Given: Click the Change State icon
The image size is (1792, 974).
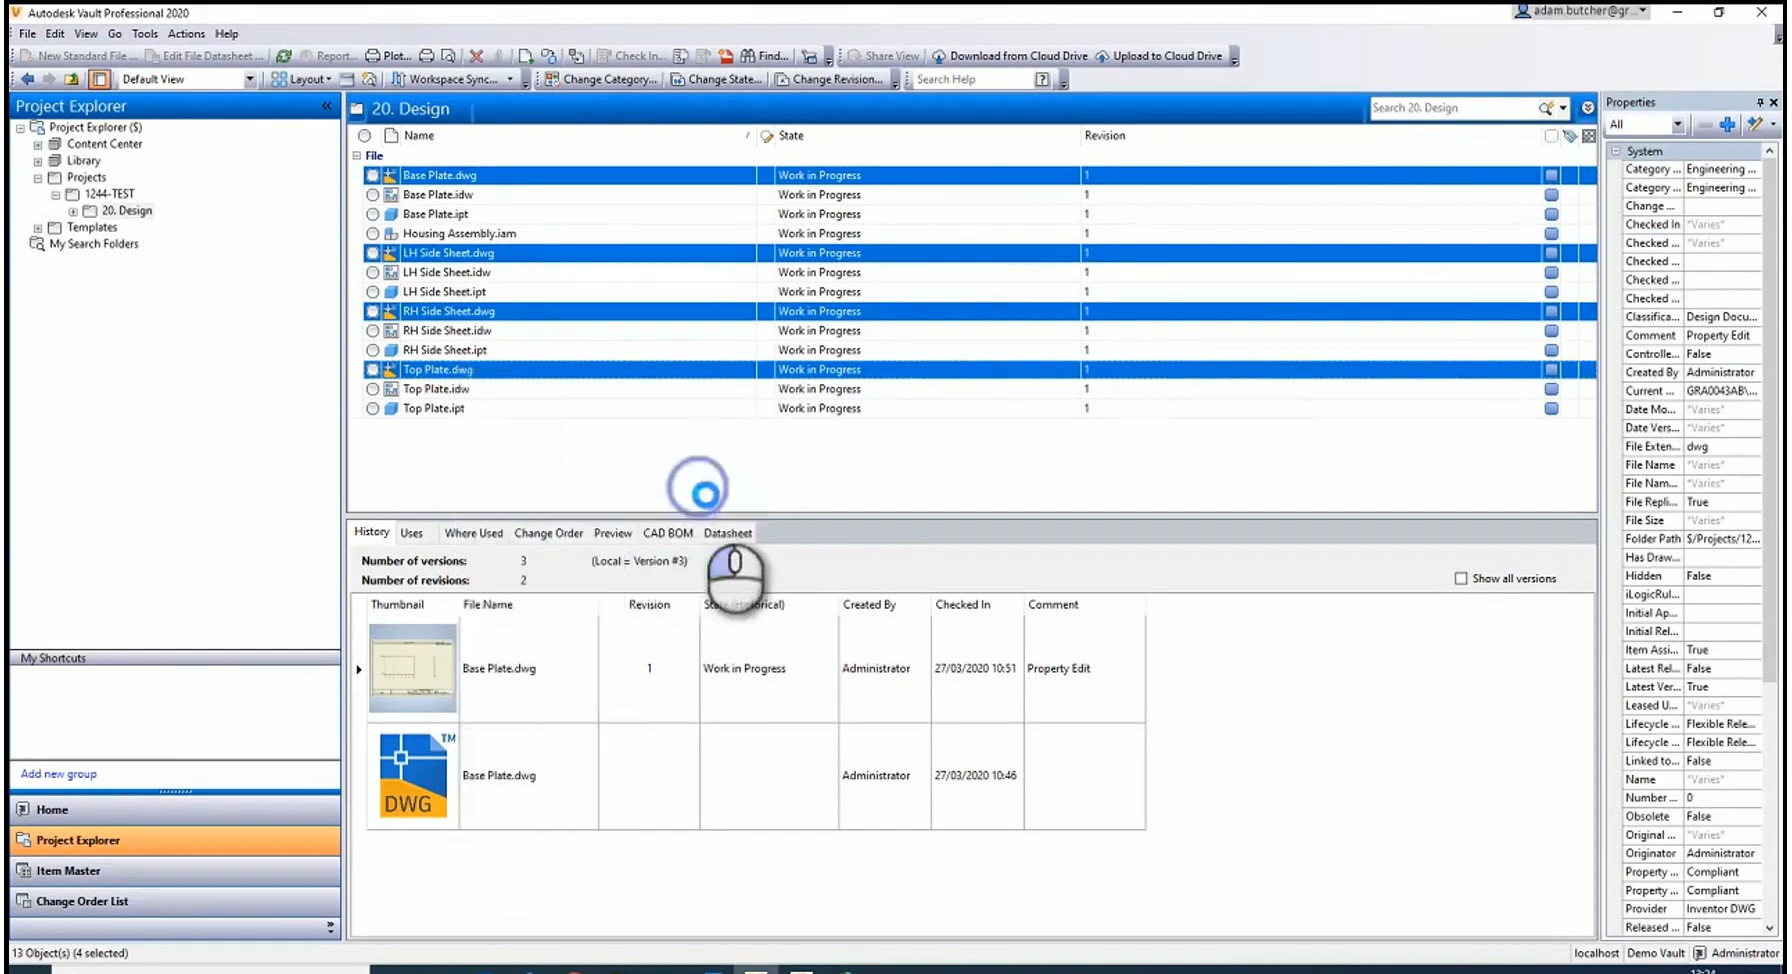Looking at the screenshot, I should click(x=677, y=79).
